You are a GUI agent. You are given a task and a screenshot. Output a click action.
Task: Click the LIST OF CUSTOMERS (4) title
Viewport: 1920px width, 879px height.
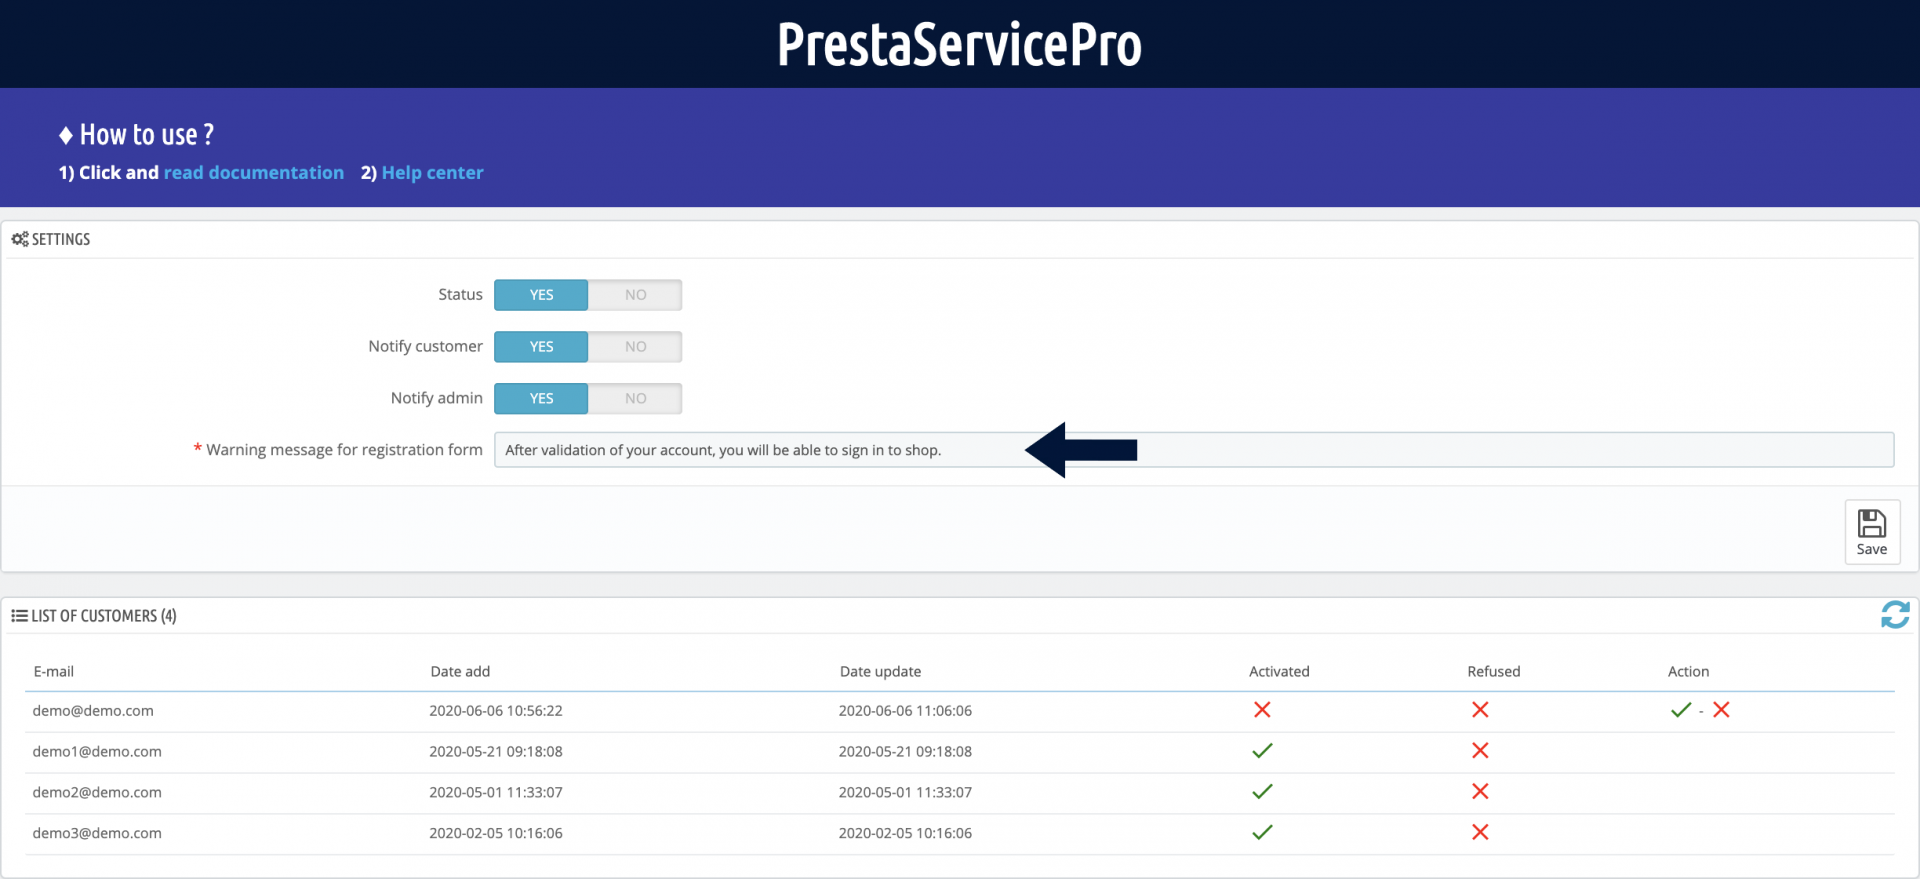104,616
